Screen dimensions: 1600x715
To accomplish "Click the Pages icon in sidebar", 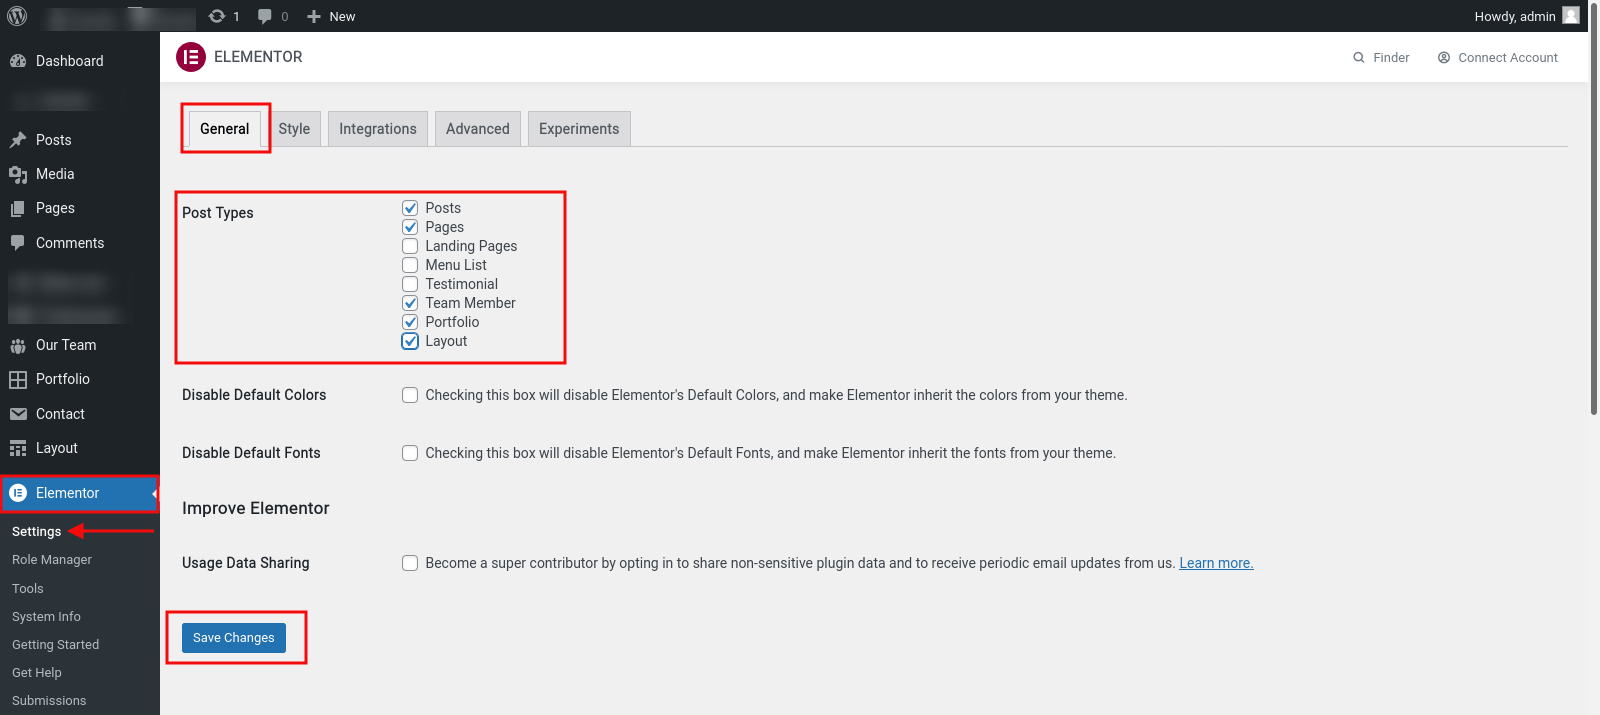I will 18,208.
